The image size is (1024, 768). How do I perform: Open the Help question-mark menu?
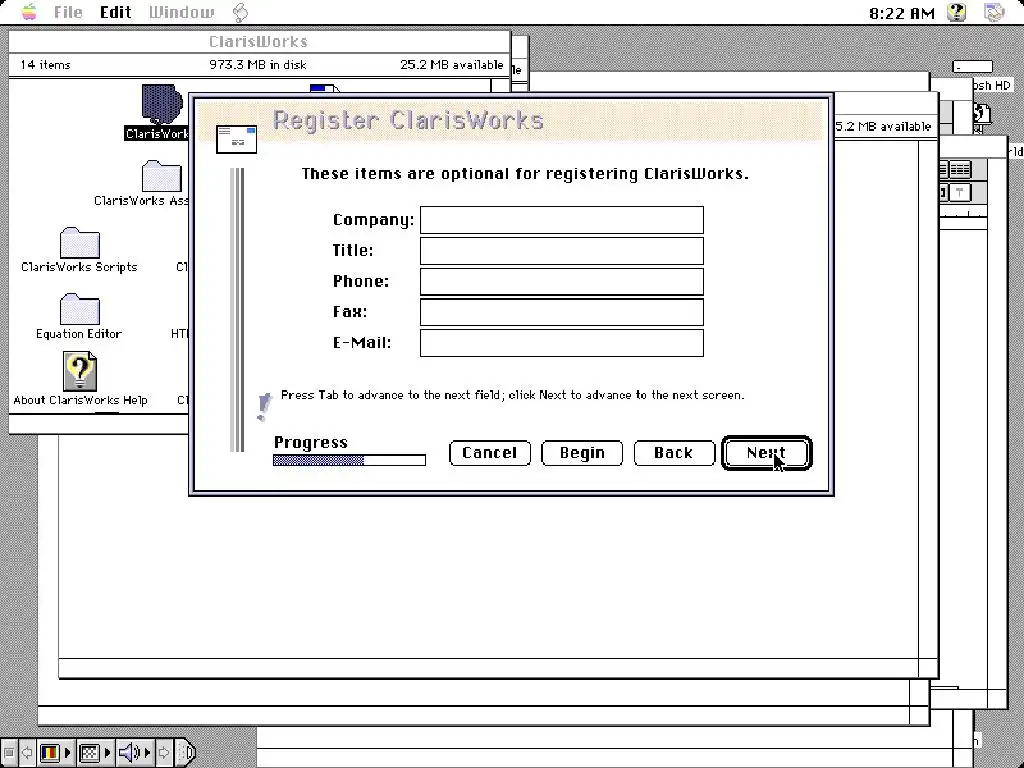(957, 12)
